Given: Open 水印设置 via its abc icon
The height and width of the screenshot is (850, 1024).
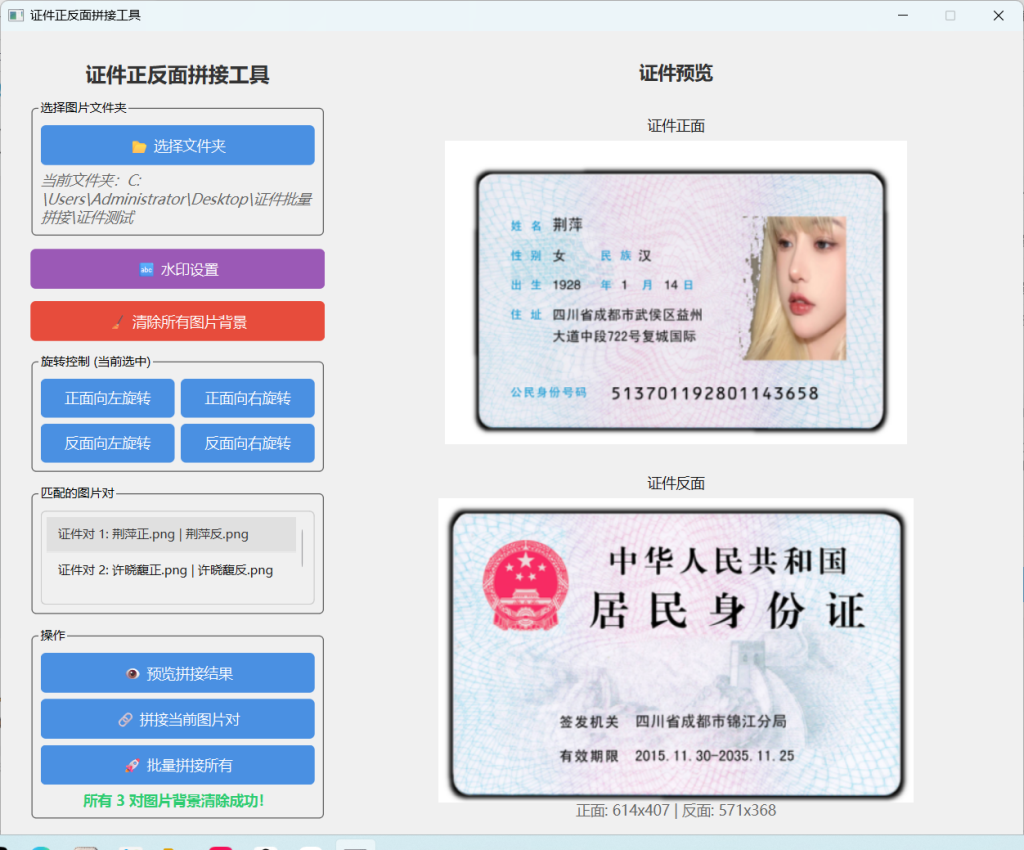Looking at the screenshot, I should point(147,270).
